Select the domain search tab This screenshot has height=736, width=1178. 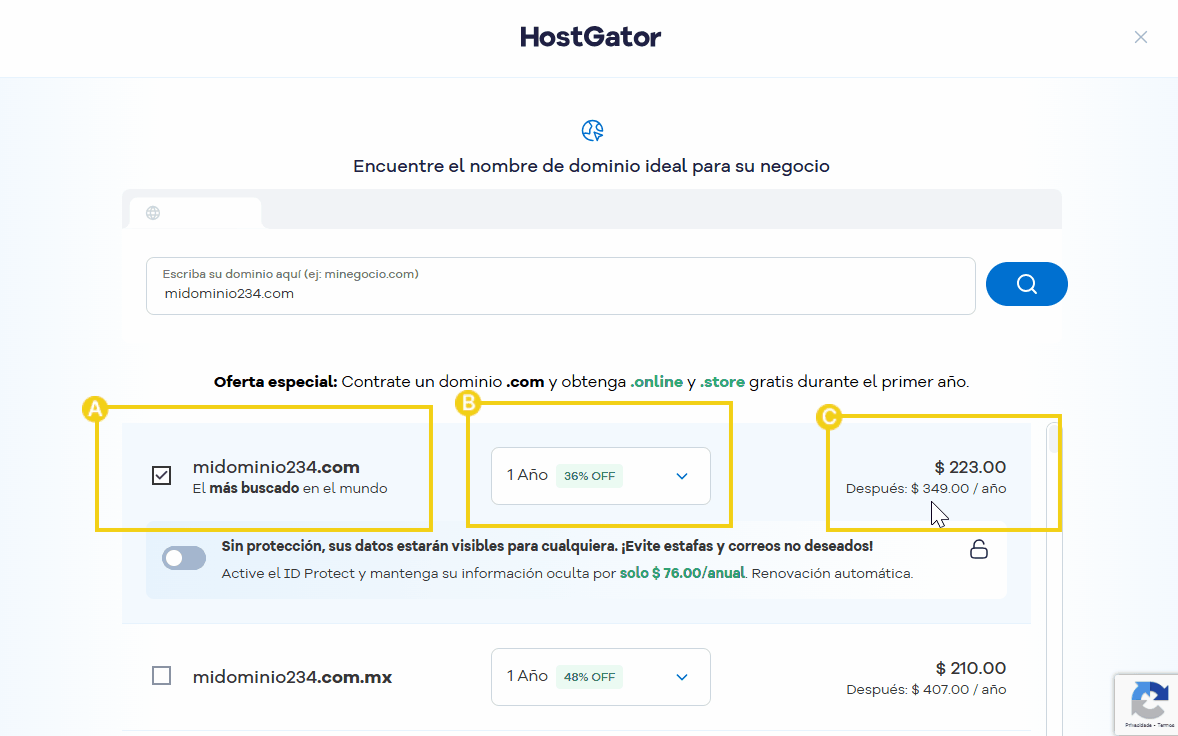[195, 213]
